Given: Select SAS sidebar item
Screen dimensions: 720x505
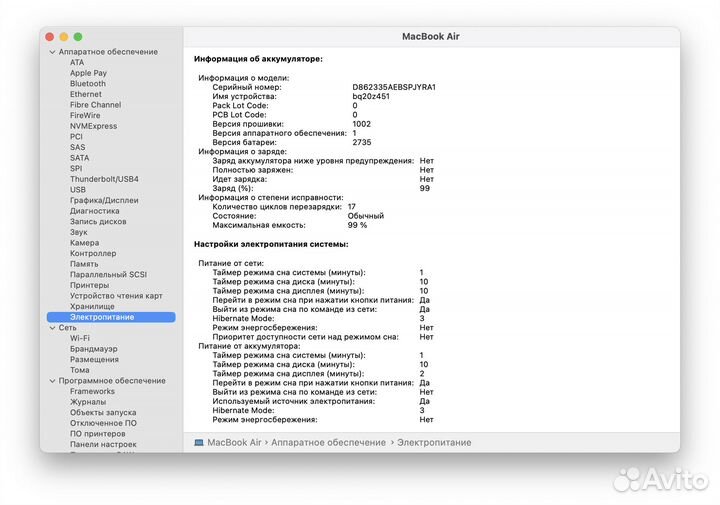Looking at the screenshot, I should point(78,147).
